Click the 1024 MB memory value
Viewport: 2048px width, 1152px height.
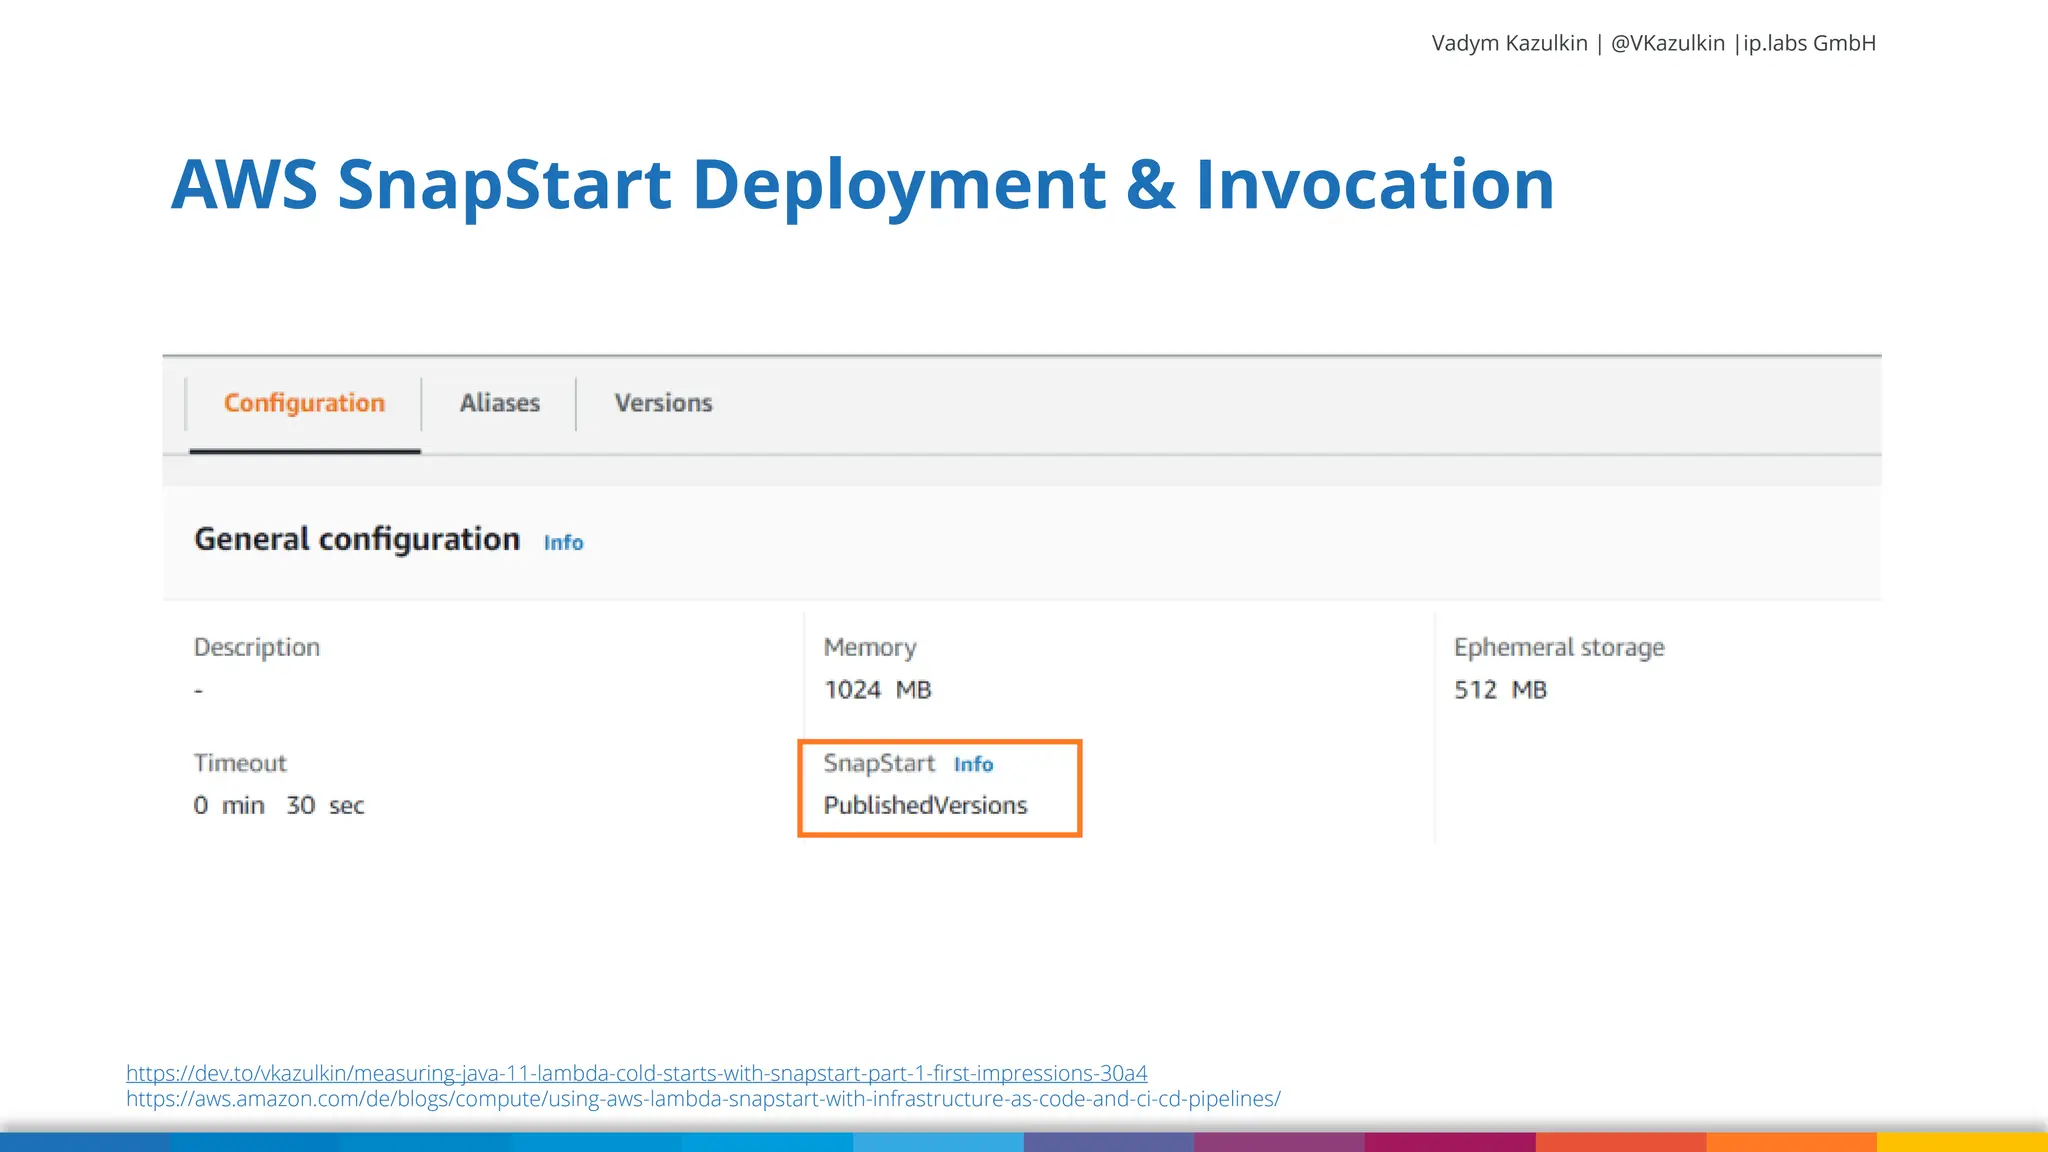pos(877,690)
